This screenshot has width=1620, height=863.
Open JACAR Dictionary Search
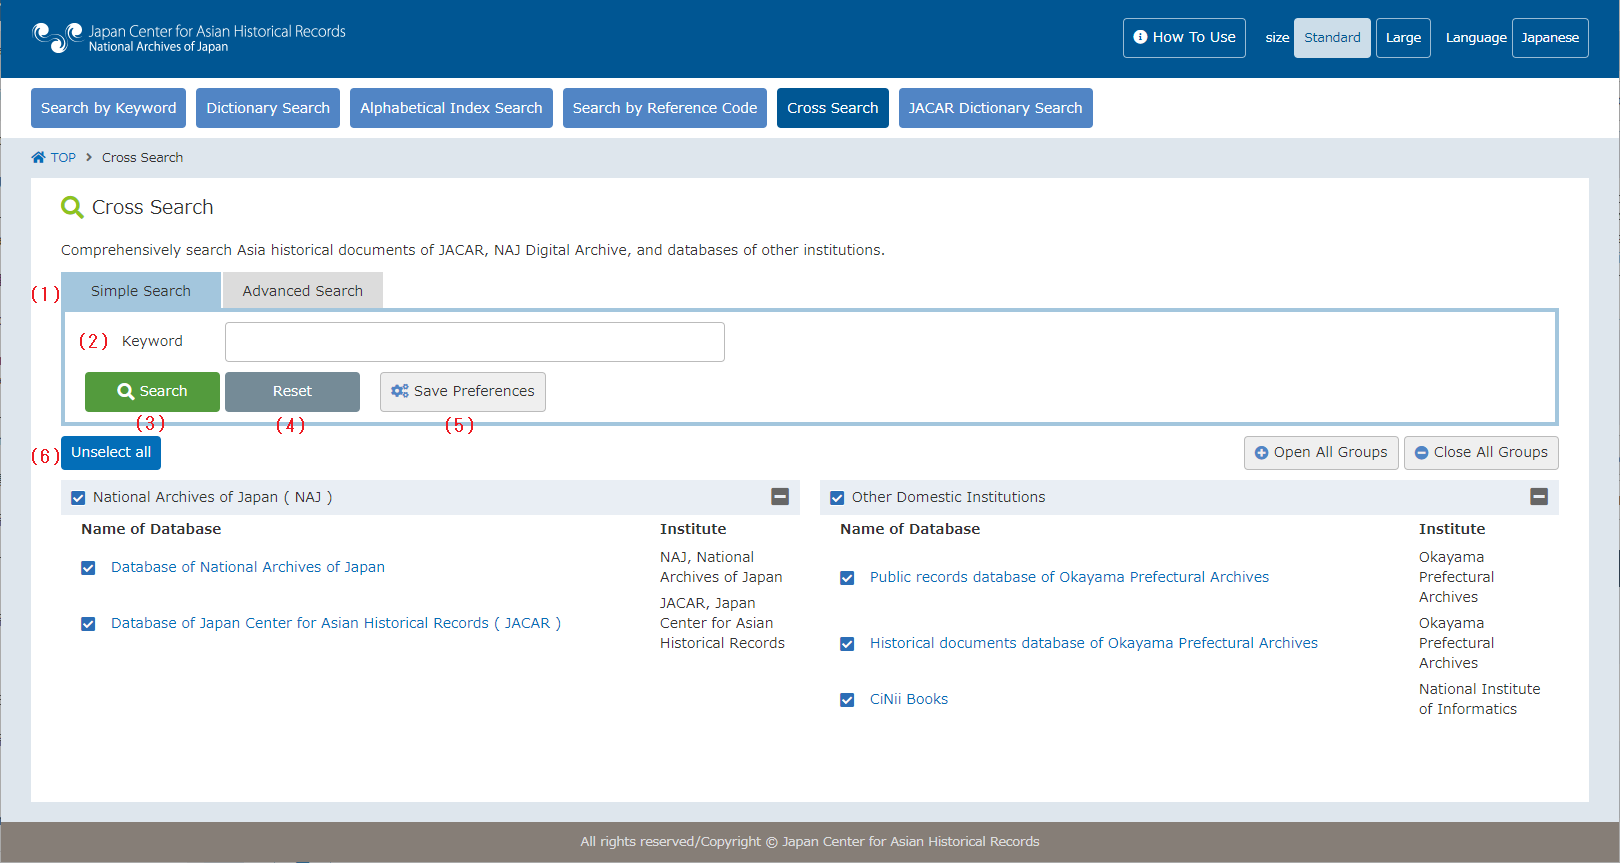(x=996, y=108)
